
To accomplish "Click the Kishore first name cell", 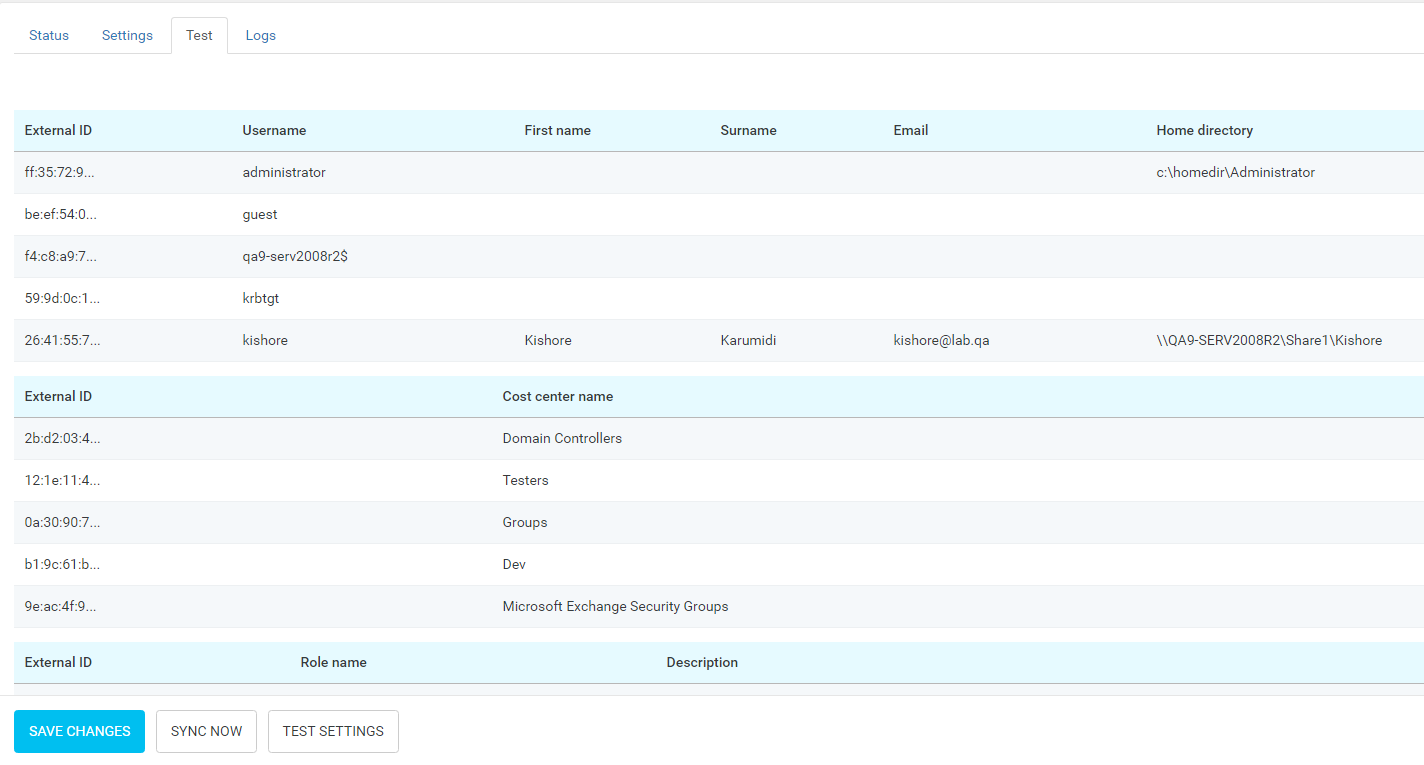I will (x=548, y=340).
